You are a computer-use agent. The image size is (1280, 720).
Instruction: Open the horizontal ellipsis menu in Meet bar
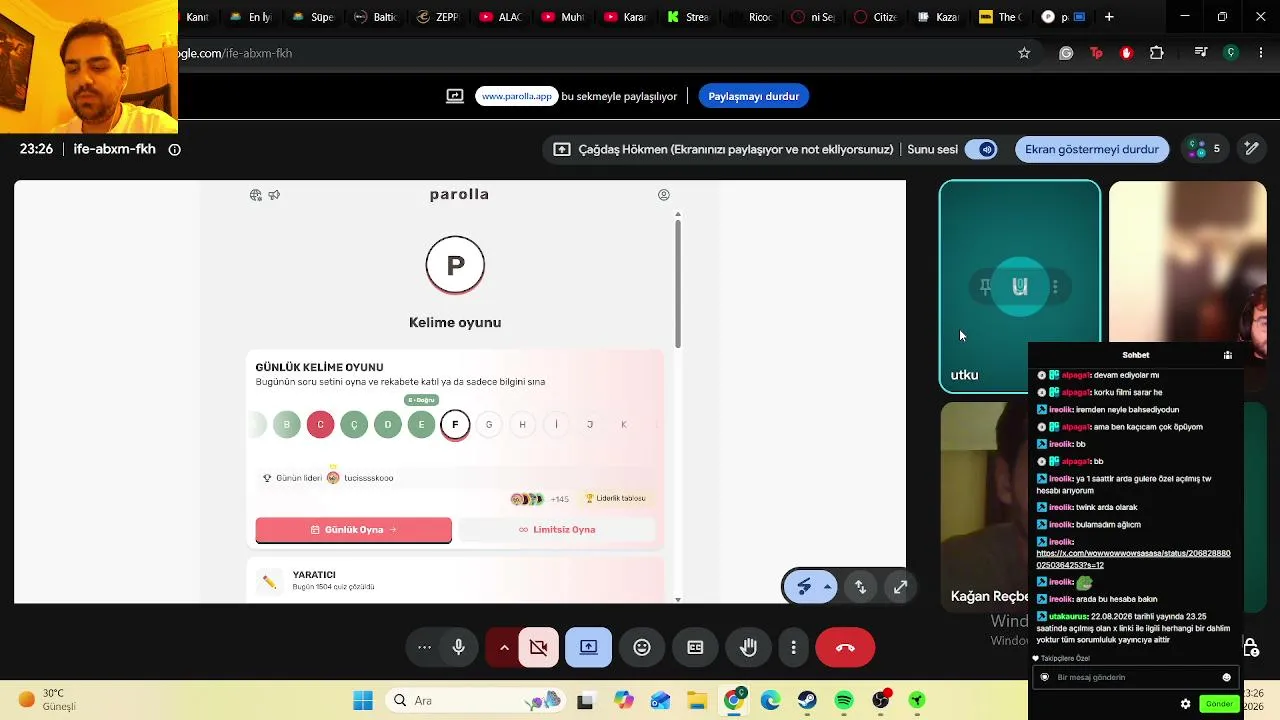(x=424, y=647)
